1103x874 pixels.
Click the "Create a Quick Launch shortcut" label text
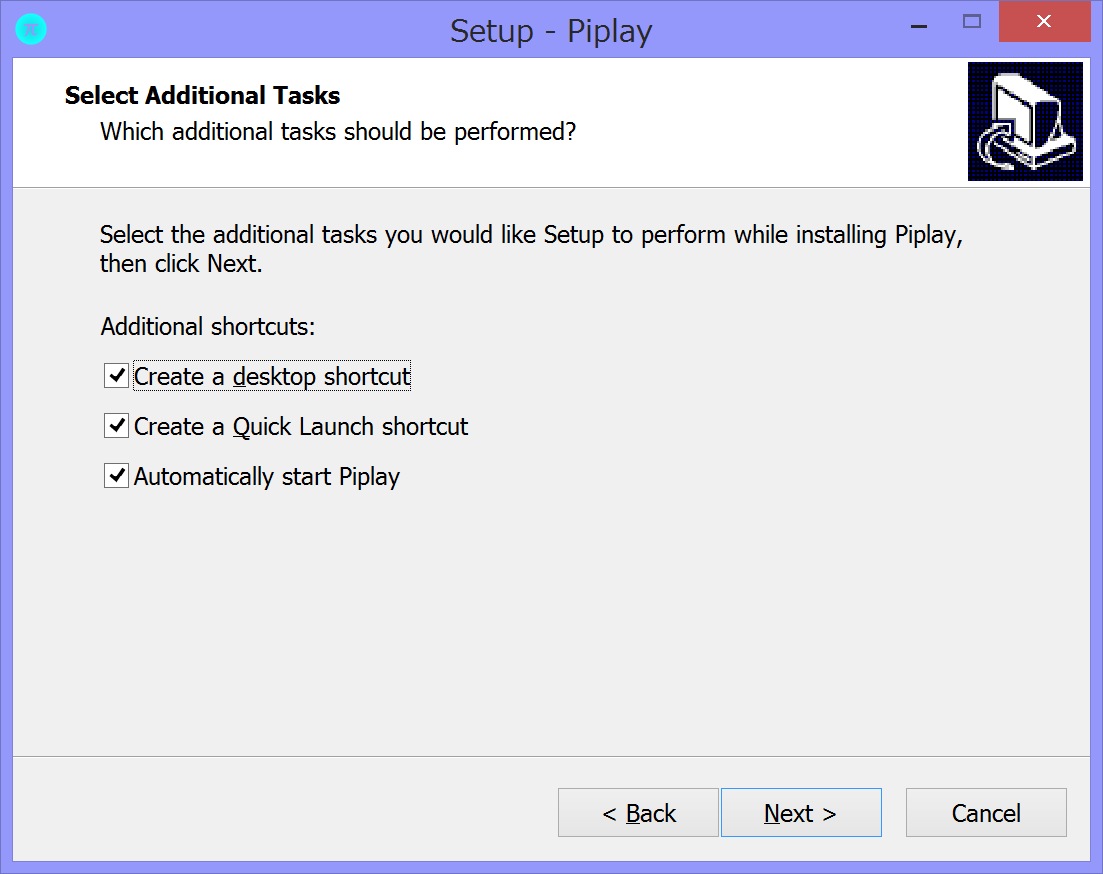tap(301, 426)
